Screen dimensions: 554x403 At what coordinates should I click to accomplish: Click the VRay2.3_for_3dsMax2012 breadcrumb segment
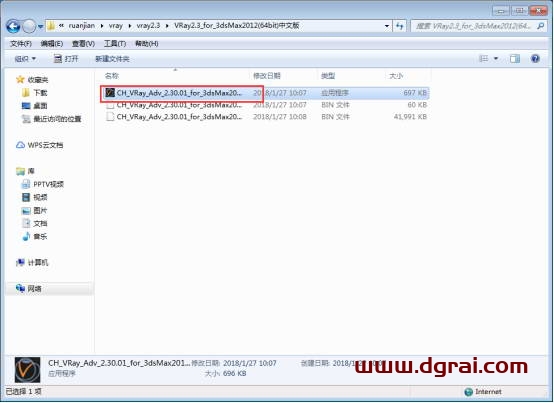click(237, 26)
